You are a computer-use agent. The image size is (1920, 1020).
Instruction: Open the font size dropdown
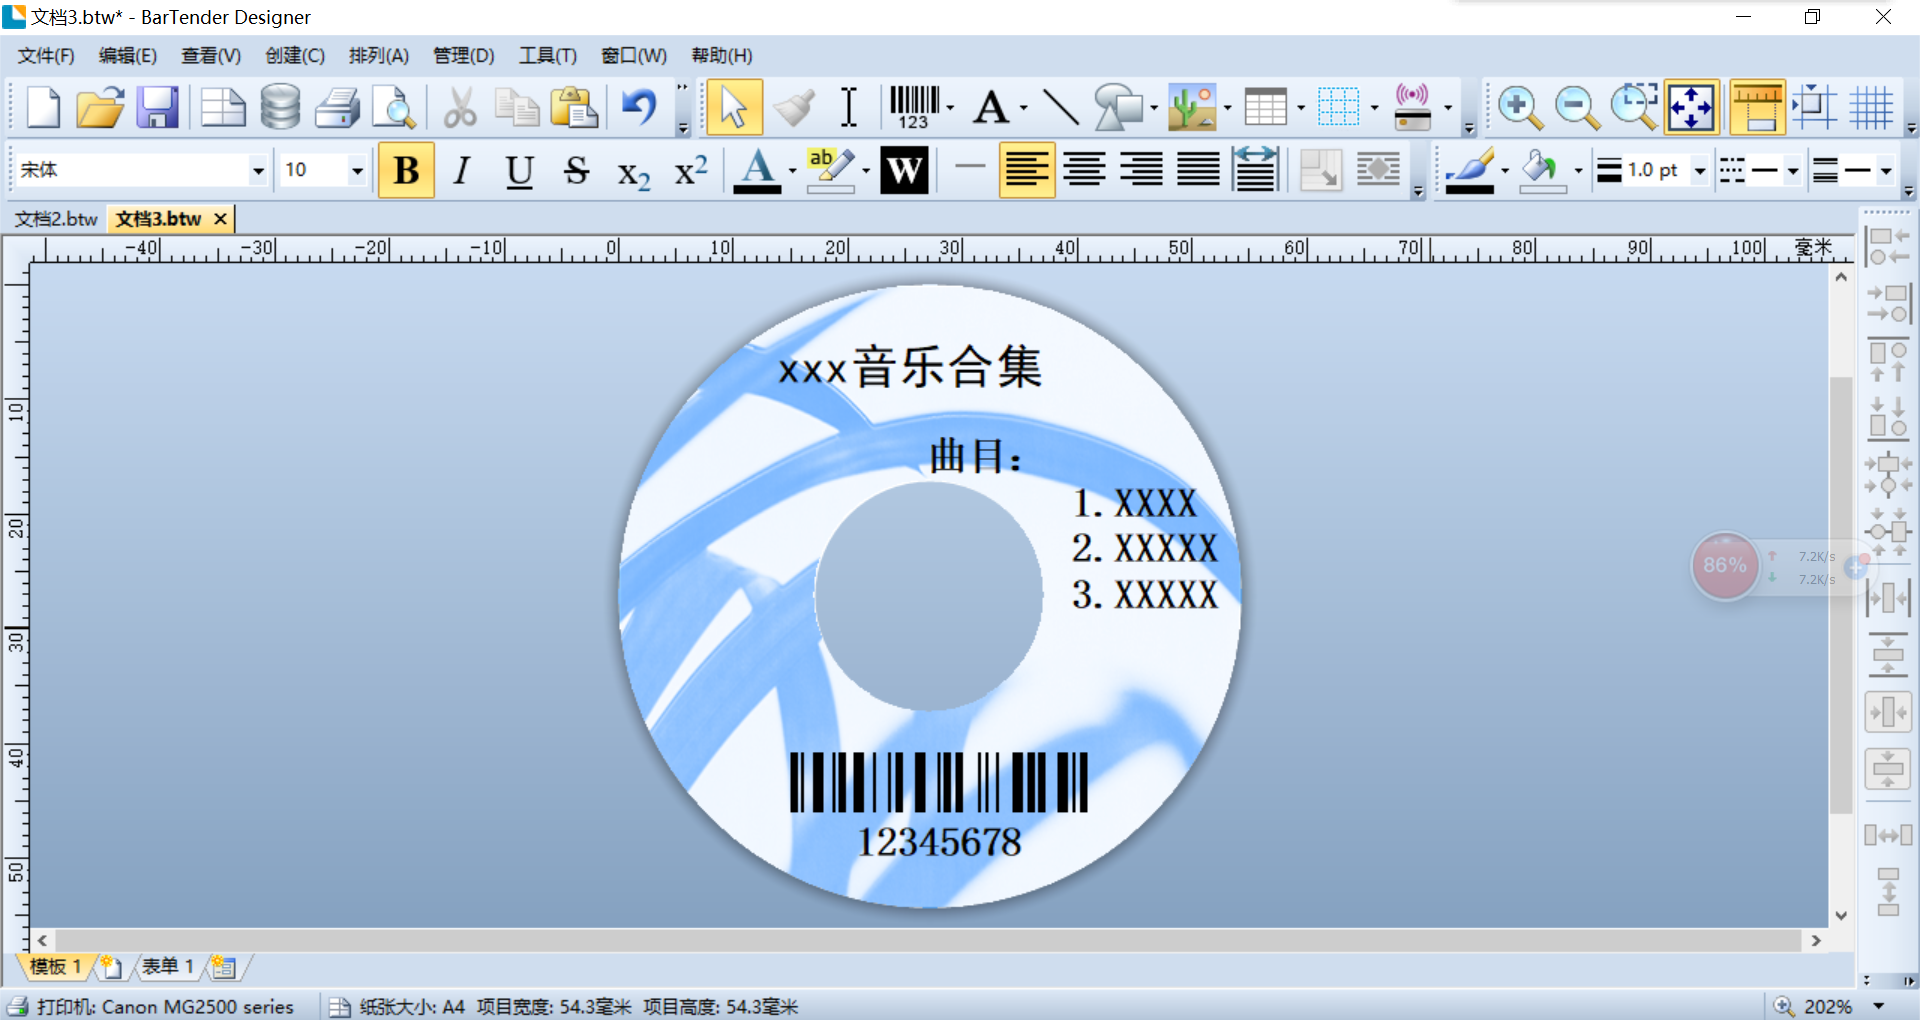(x=357, y=170)
